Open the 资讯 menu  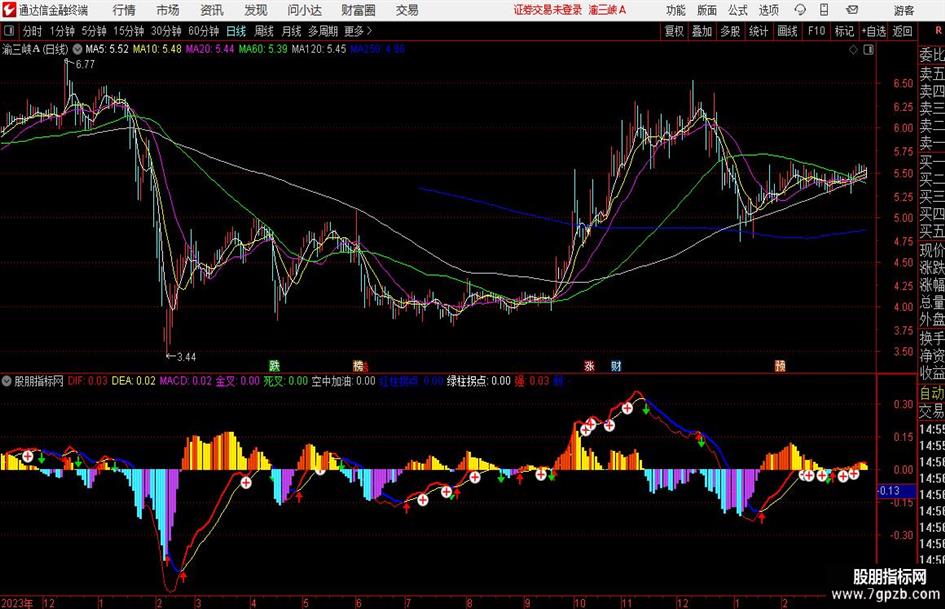212,10
